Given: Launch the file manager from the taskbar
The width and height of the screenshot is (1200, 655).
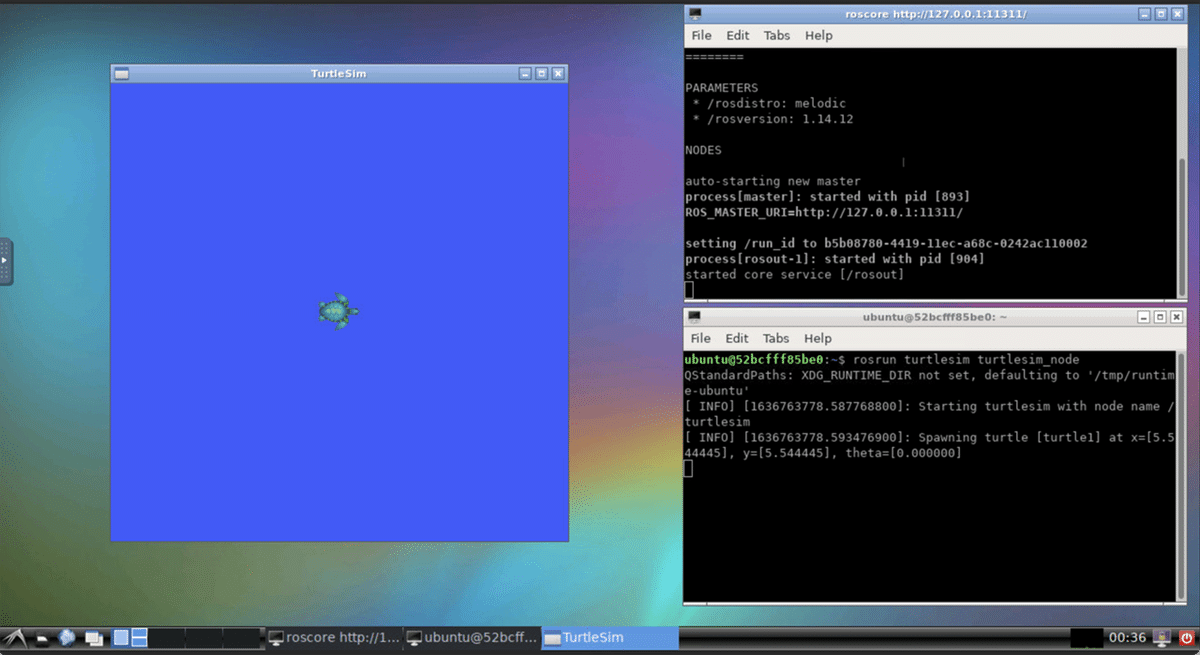Looking at the screenshot, I should click(43, 638).
